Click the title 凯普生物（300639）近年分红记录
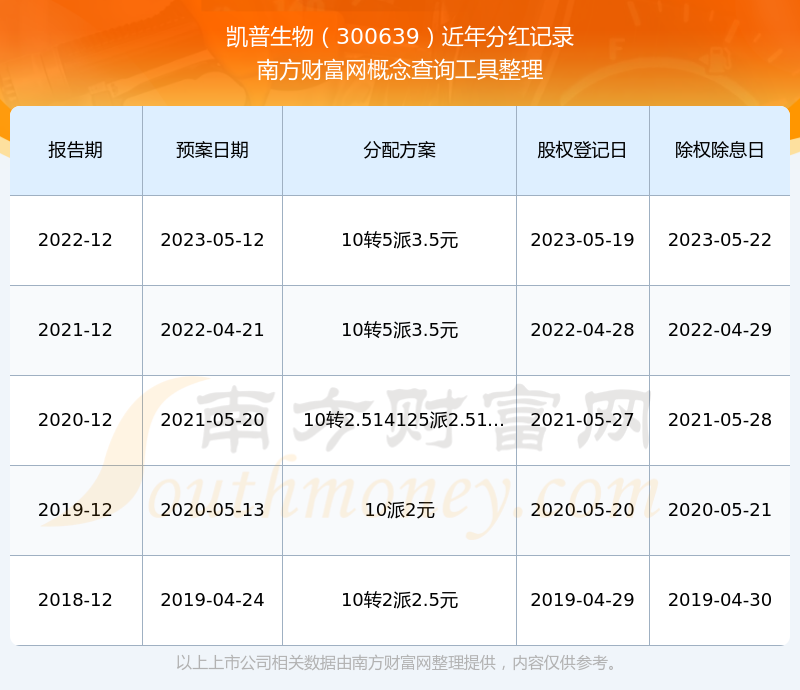This screenshot has height=690, width=800. 400,37
